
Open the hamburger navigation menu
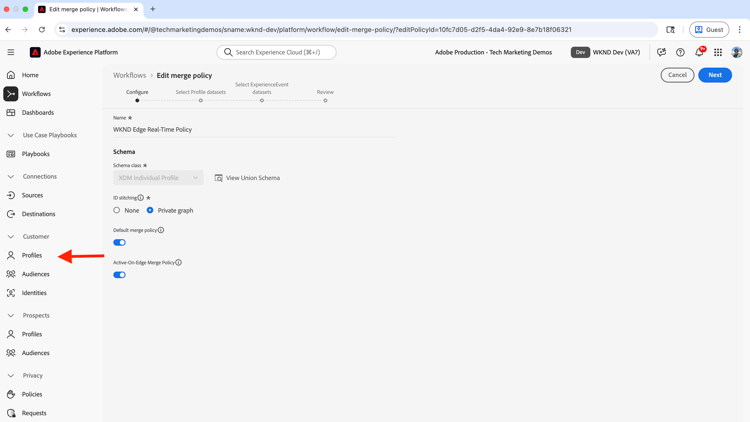point(11,52)
